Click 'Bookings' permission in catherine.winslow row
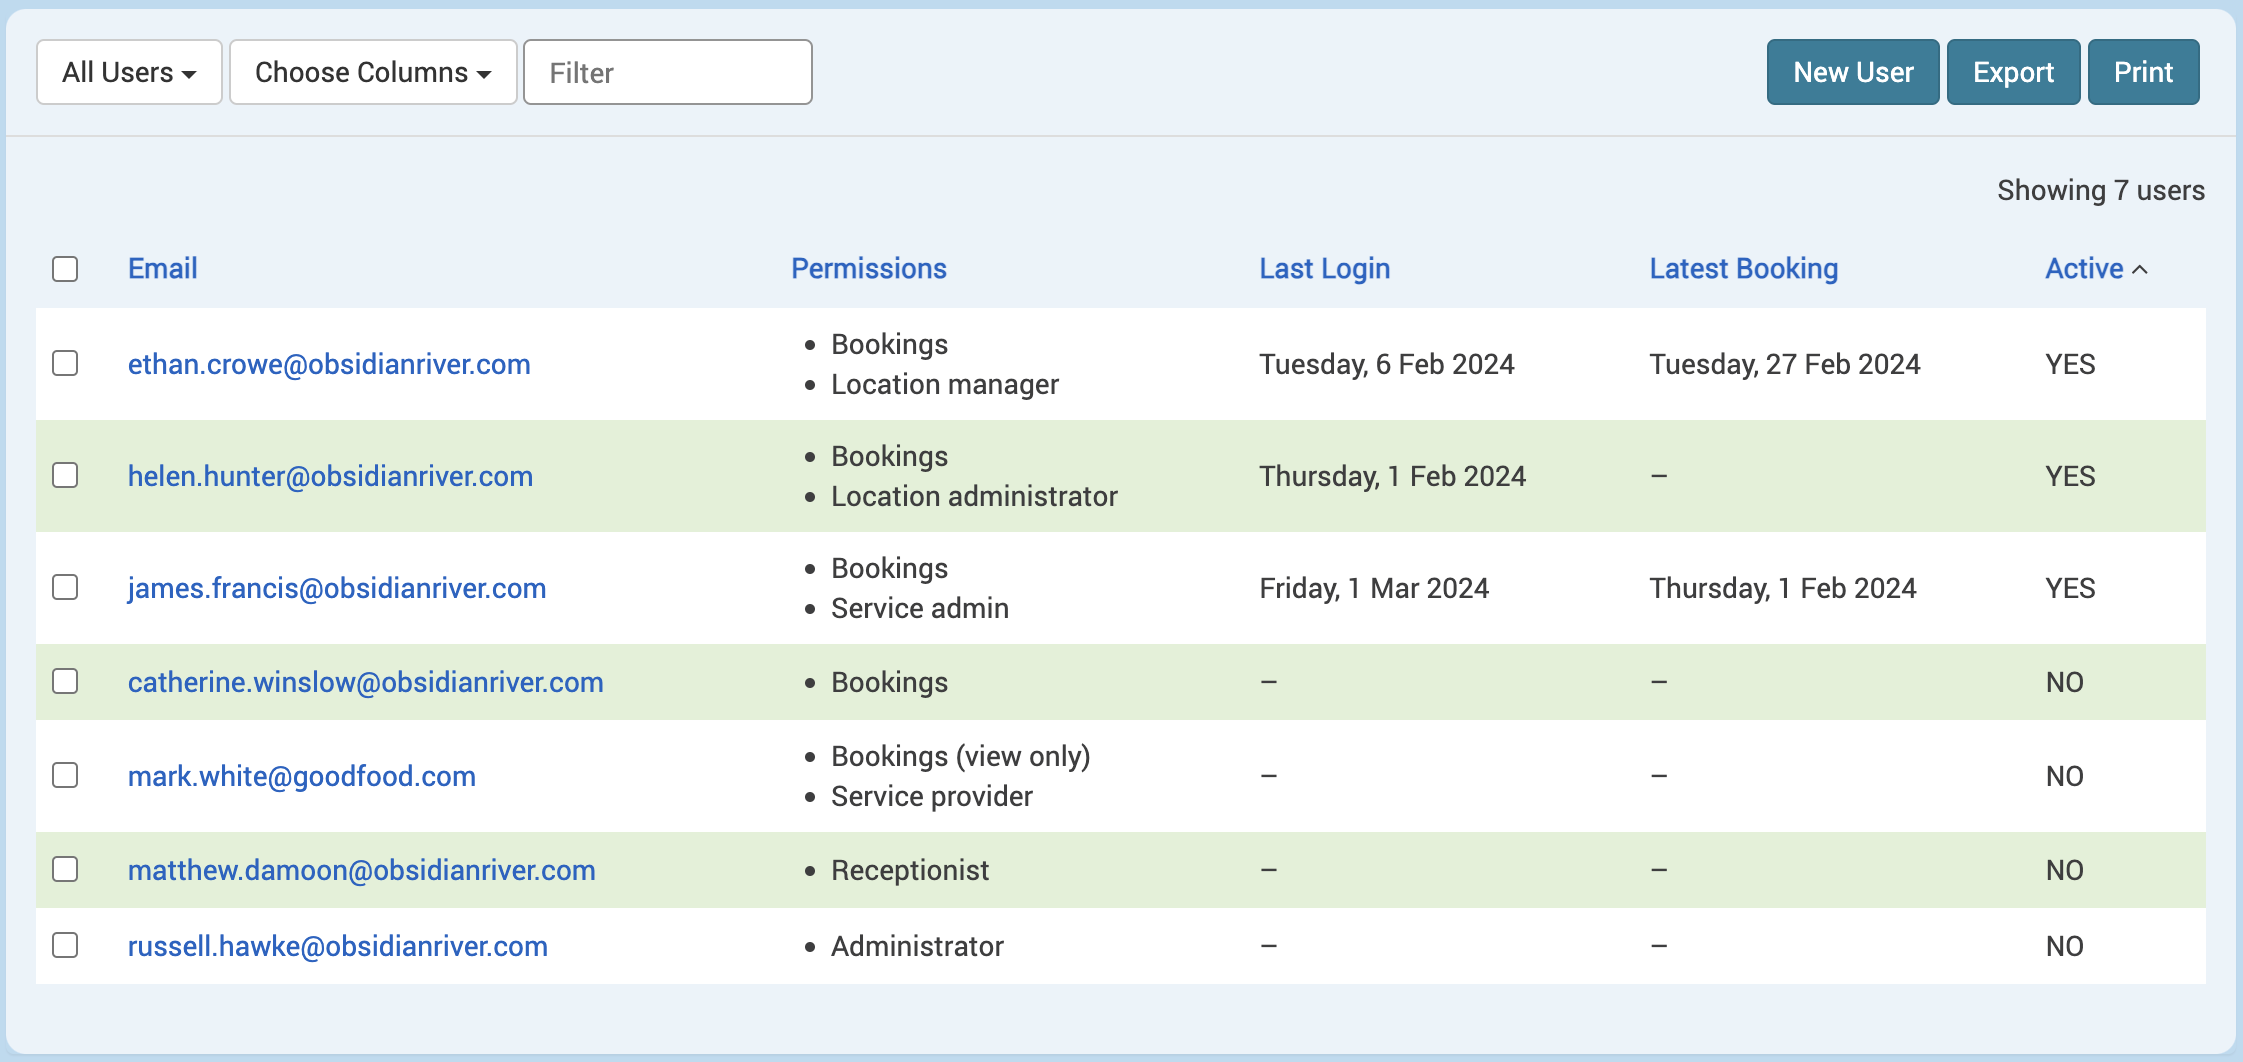The image size is (2243, 1062). click(889, 682)
